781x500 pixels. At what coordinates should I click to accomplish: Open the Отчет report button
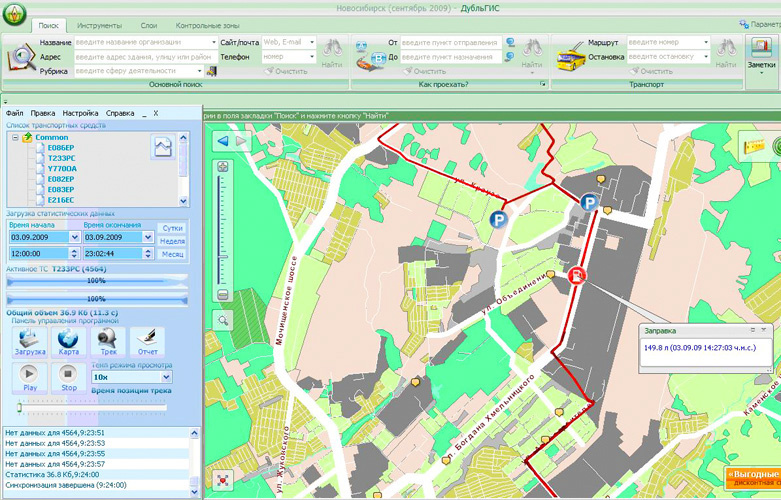pyautogui.click(x=147, y=343)
